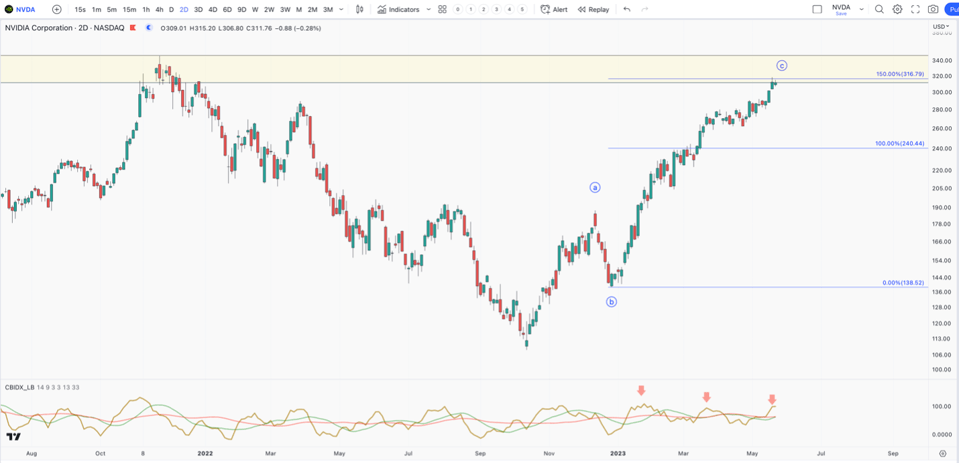
Task: Start bar Replay mode
Action: point(593,10)
